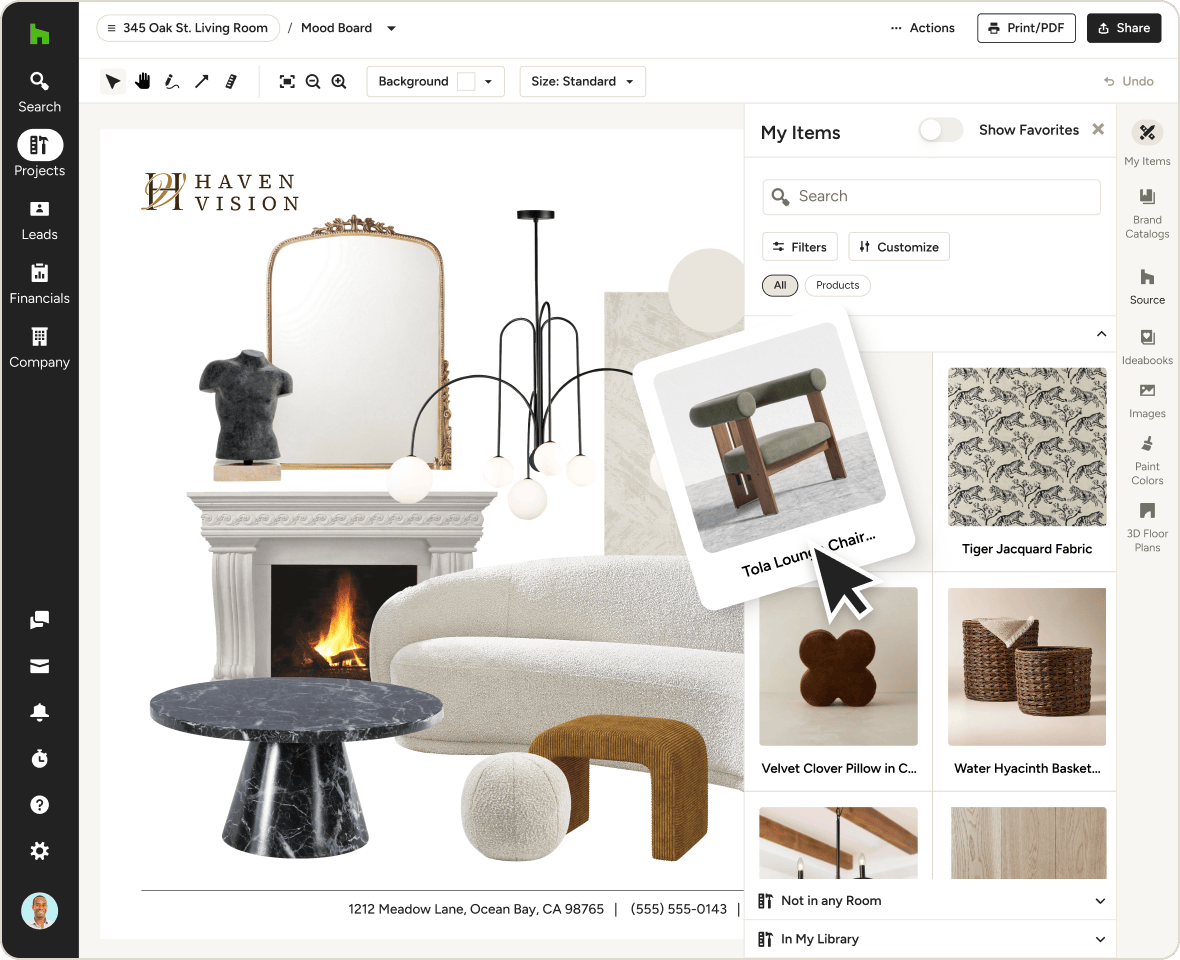Expand the In My Library section
This screenshot has height=960, width=1180.
coord(930,939)
